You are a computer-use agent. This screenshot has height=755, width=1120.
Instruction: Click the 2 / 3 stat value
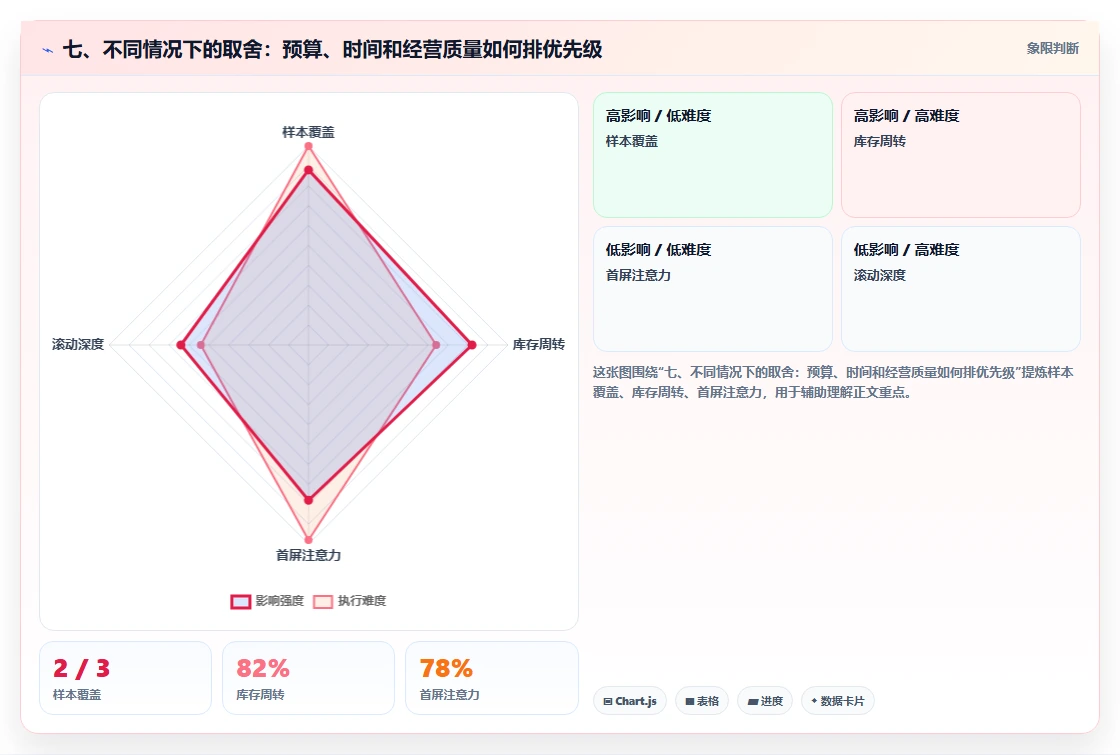[x=81, y=669]
